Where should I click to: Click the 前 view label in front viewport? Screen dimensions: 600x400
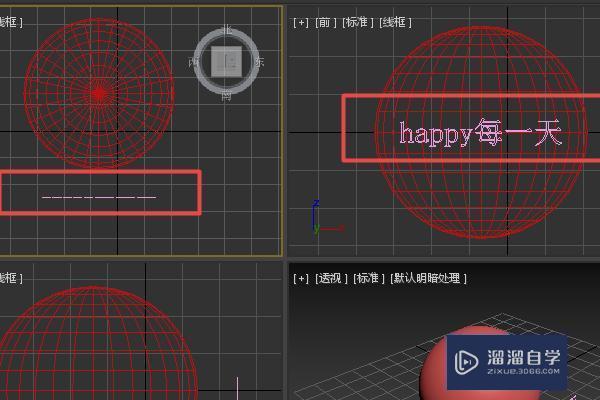pos(326,23)
